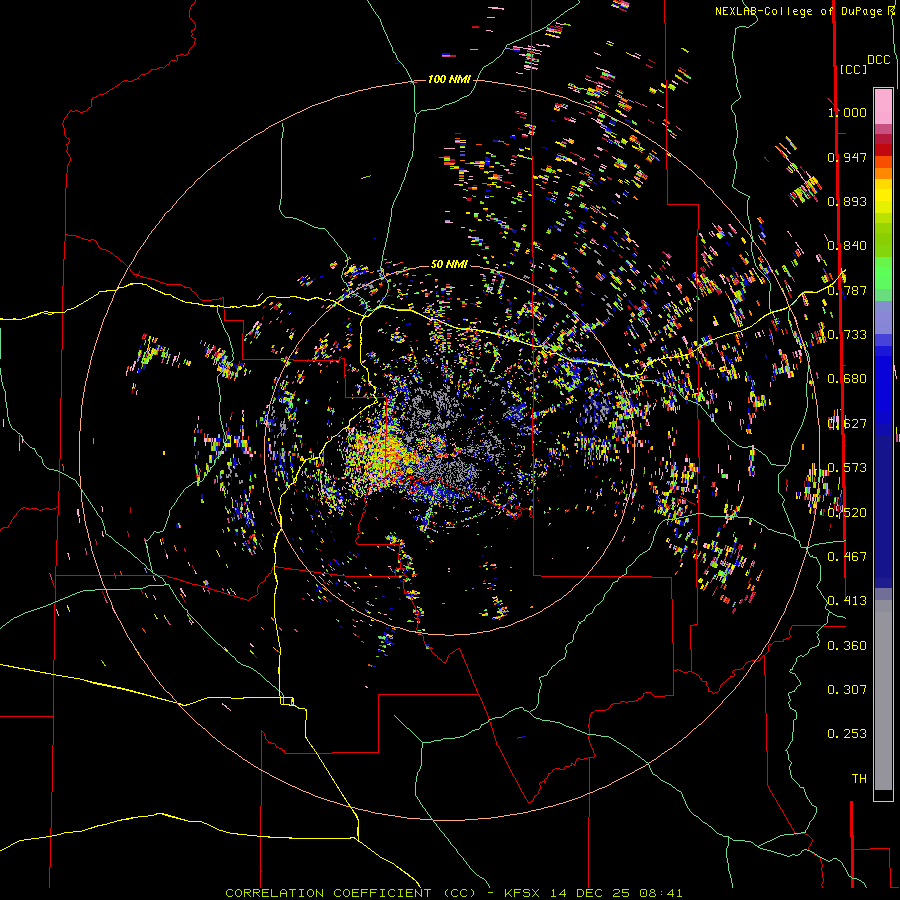Click the 0.787 scale value
Viewport: 900px width, 900px height.
click(x=847, y=290)
